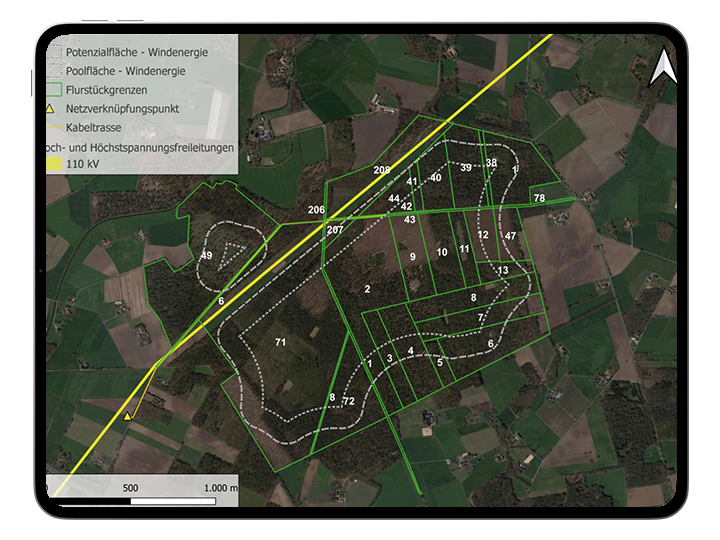Screen dimensions: 720x540
Task: Click parcel label 78 on the east side
Action: pos(539,199)
